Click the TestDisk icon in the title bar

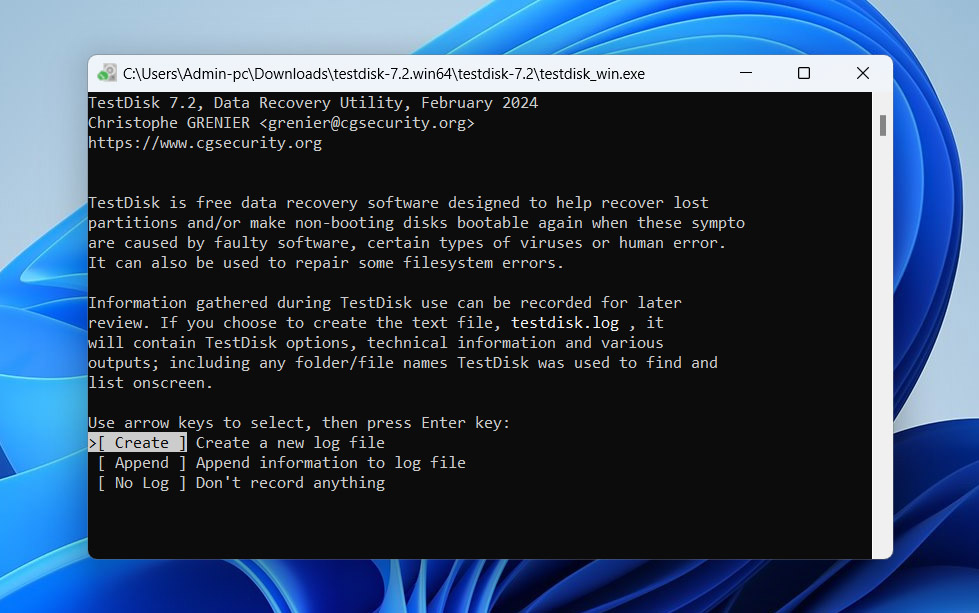[x=107, y=73]
